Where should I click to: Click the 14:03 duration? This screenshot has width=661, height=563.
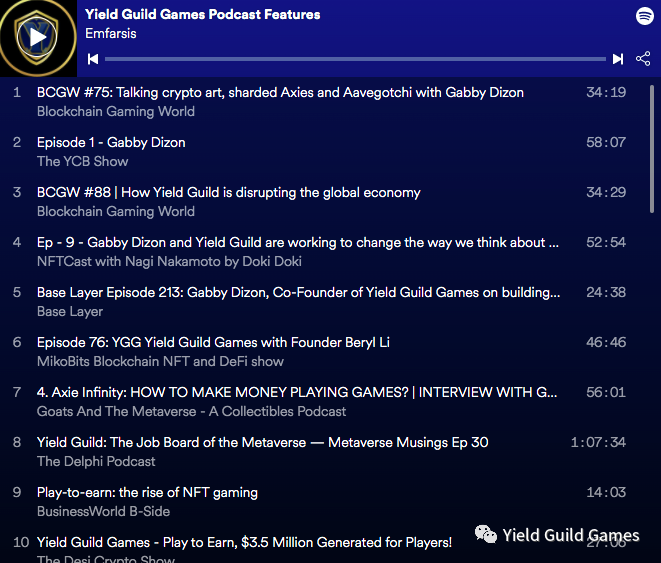[606, 492]
